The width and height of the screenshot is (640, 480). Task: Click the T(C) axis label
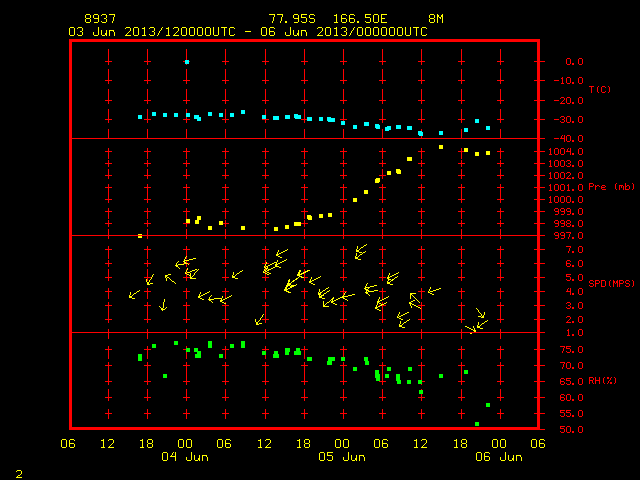[600, 89]
